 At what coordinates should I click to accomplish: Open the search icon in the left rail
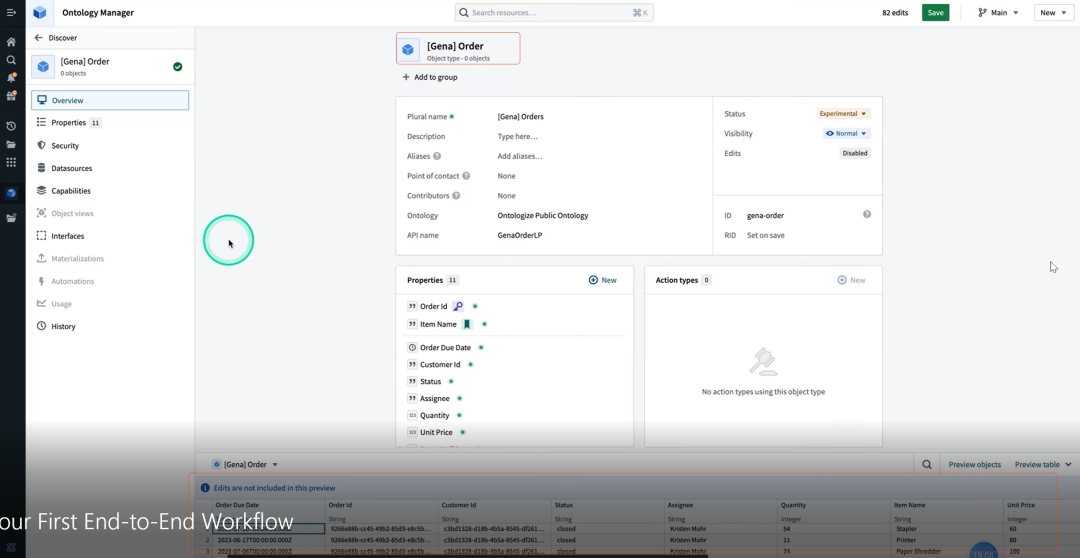point(11,60)
